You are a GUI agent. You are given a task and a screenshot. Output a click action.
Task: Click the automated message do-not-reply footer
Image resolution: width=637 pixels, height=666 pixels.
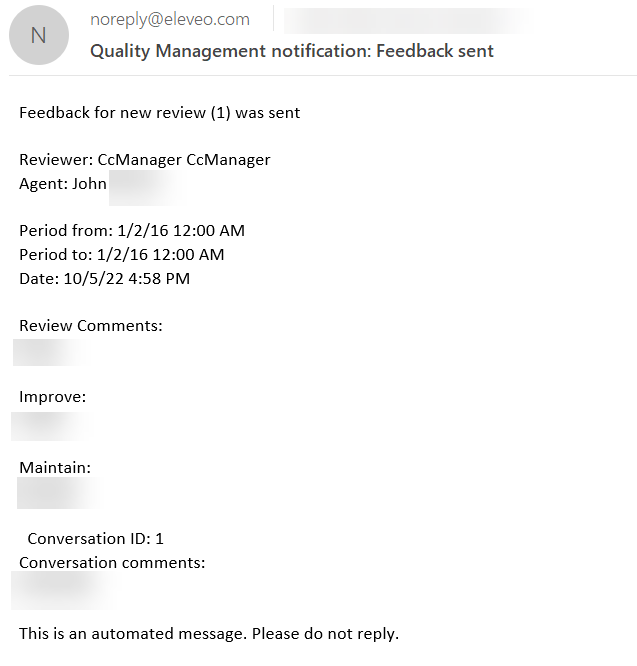point(208,633)
